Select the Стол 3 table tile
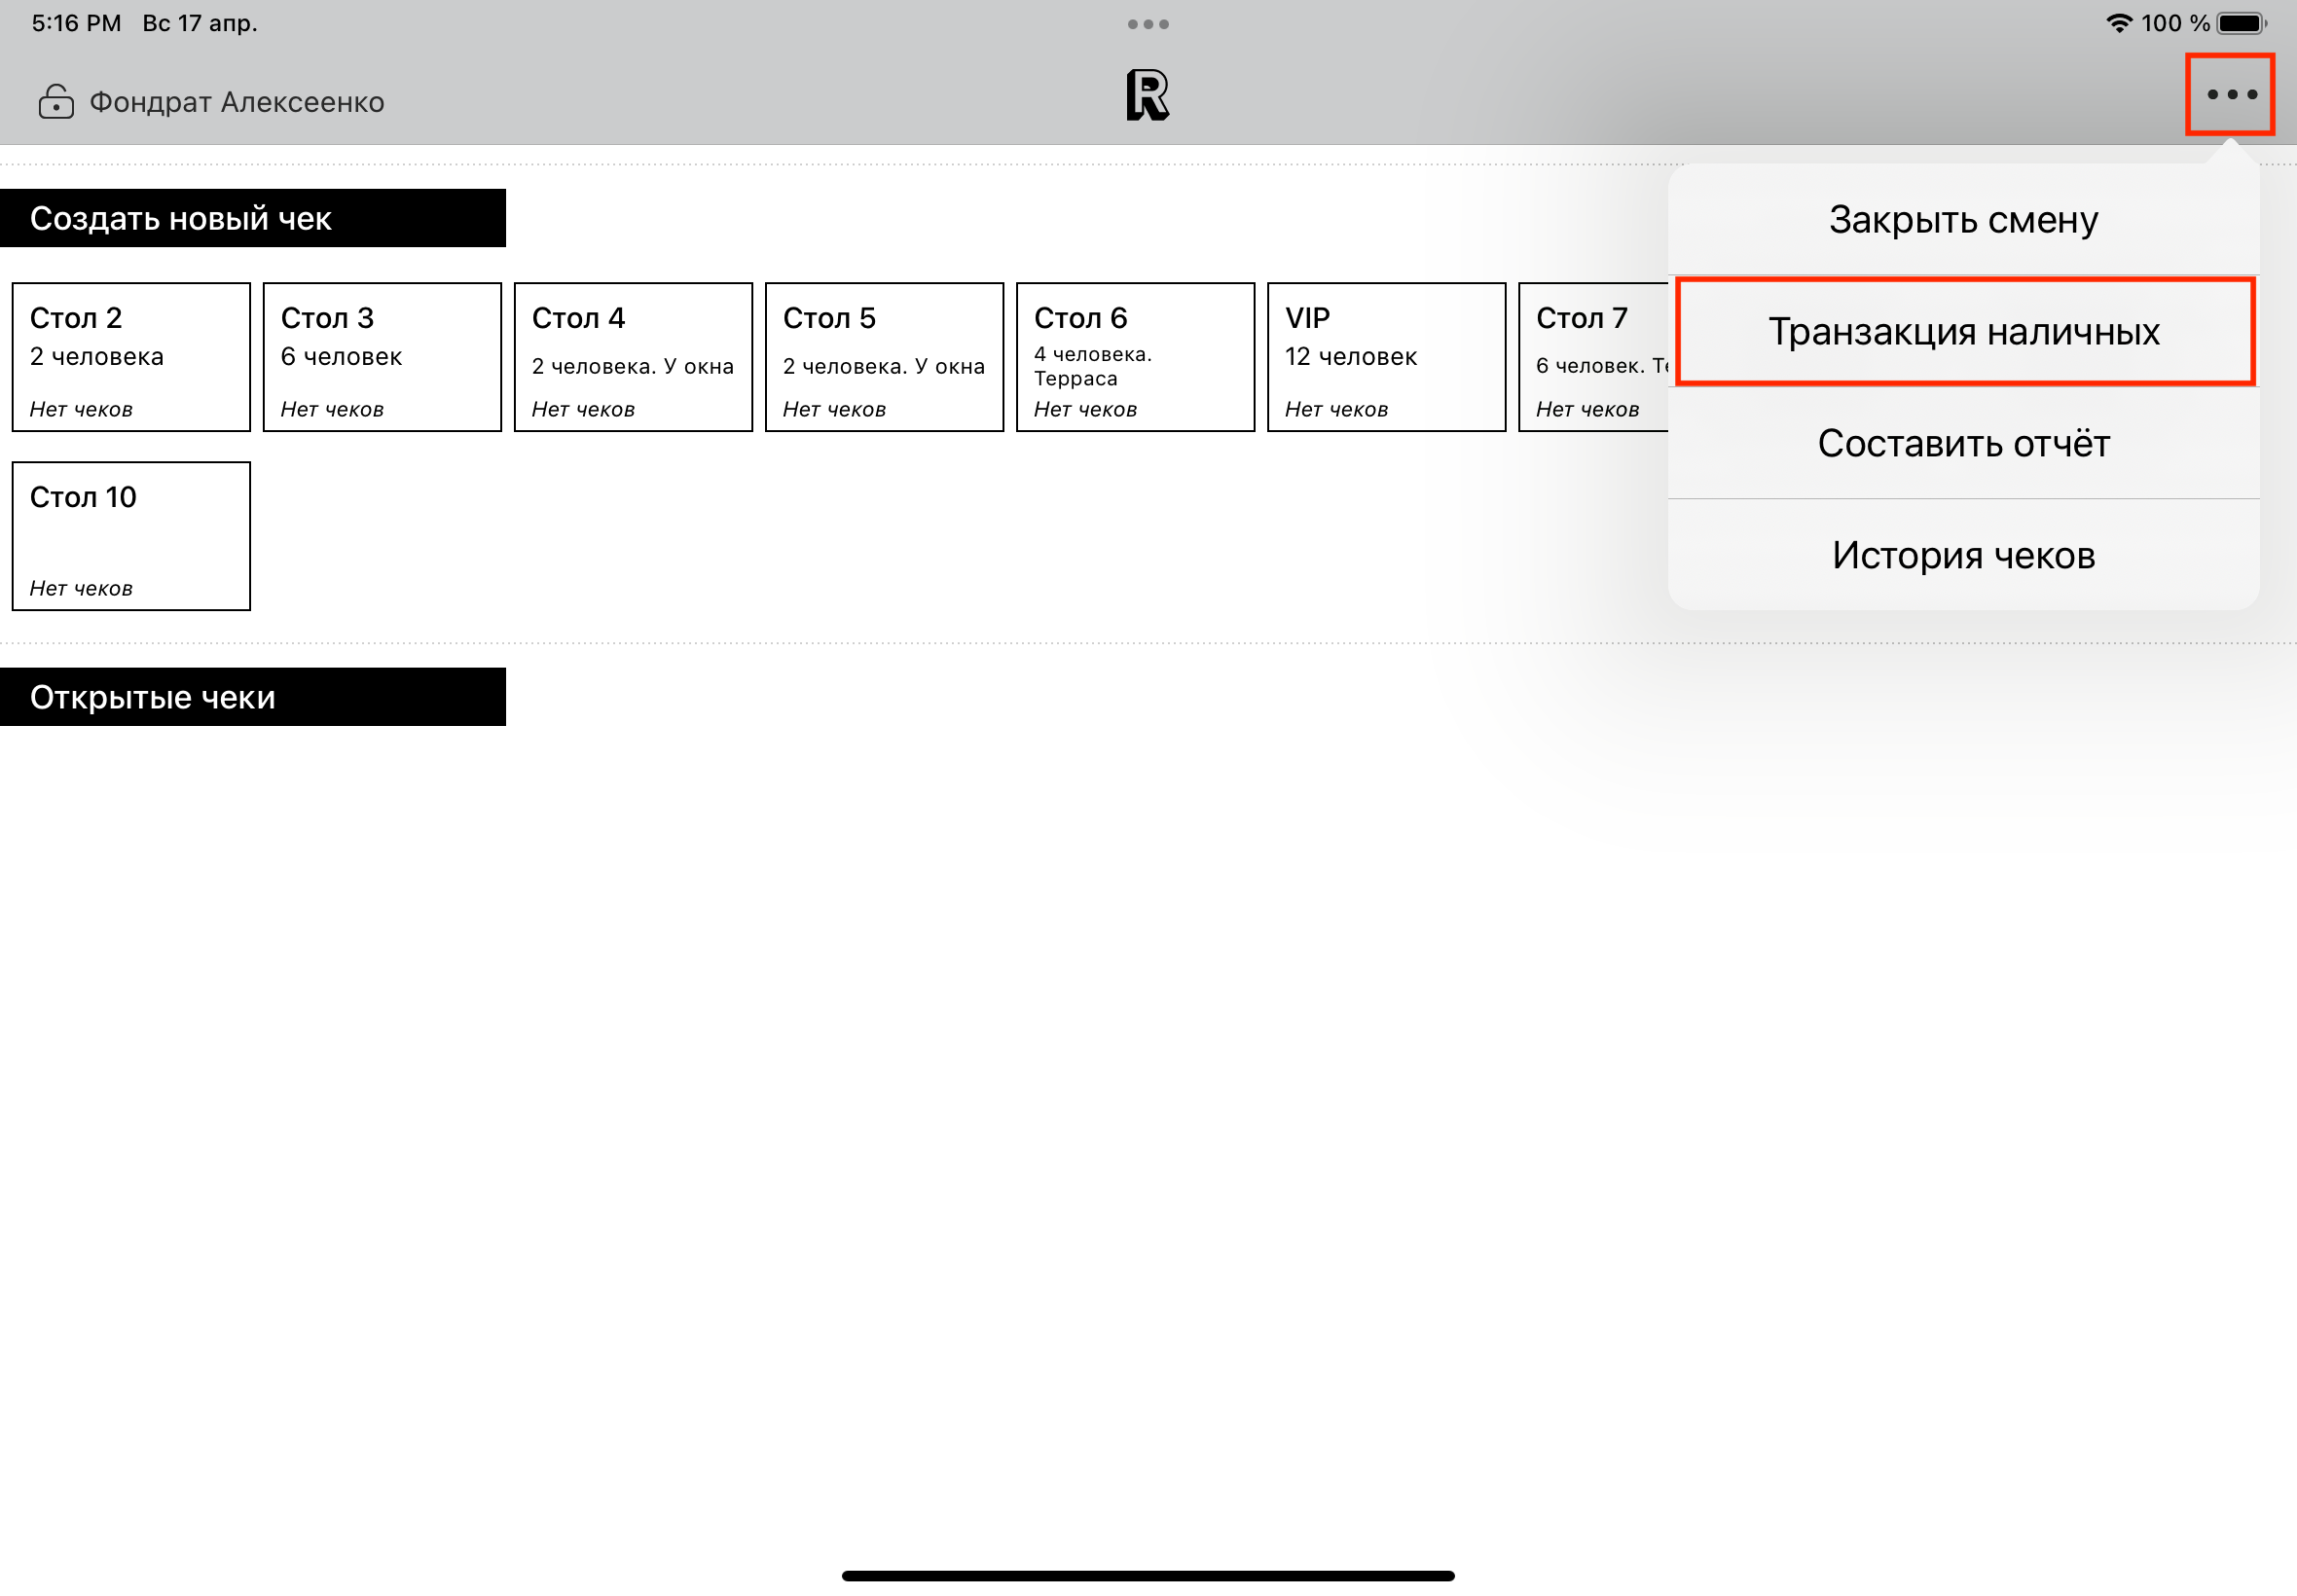The height and width of the screenshot is (1596, 2297). click(x=382, y=357)
